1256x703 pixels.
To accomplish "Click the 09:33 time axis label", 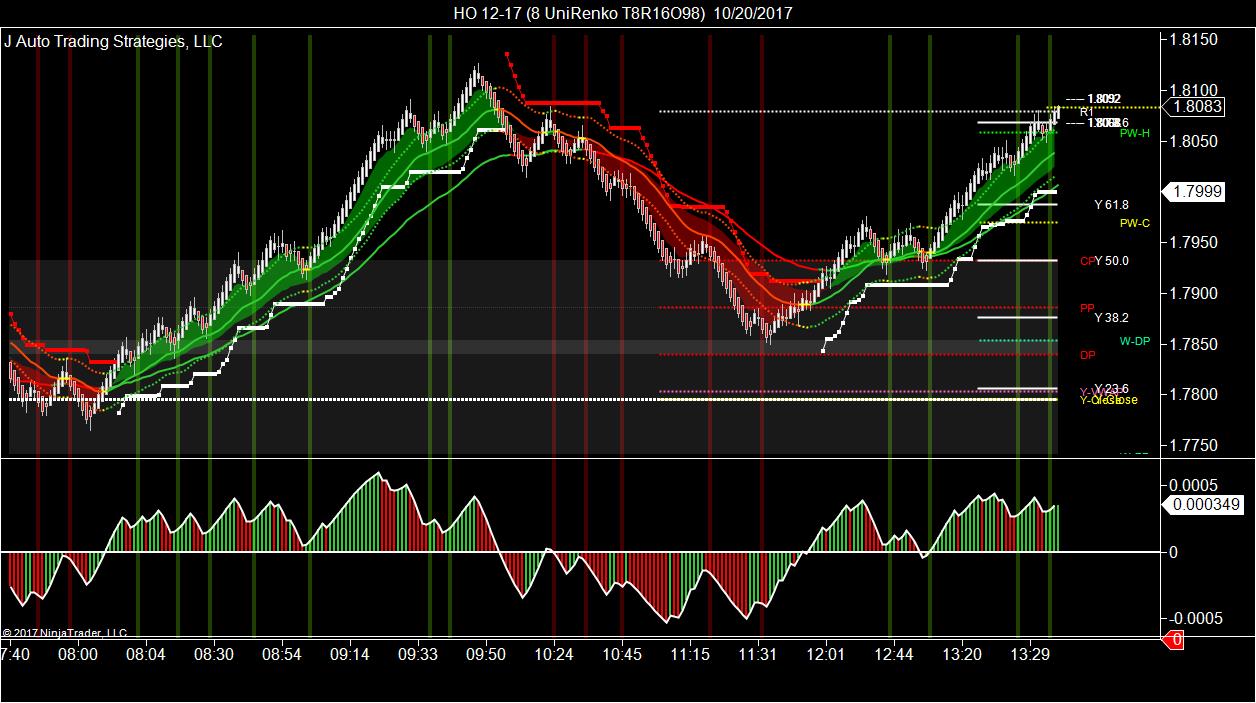I will click(418, 655).
